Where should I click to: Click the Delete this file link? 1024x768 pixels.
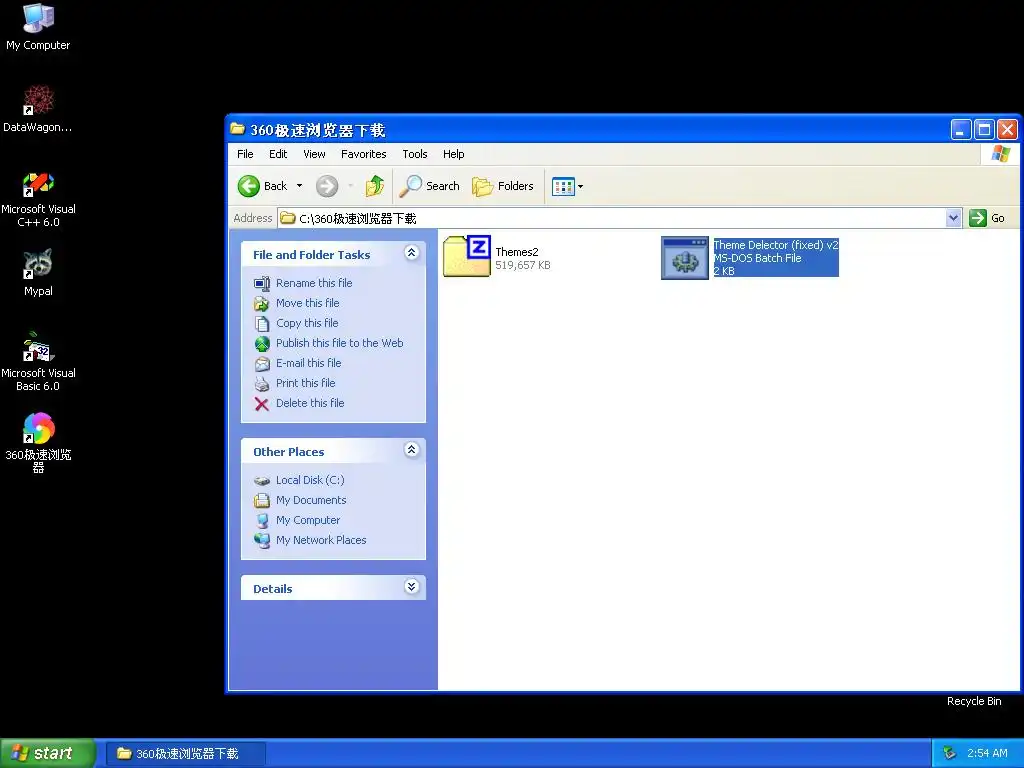(310, 404)
